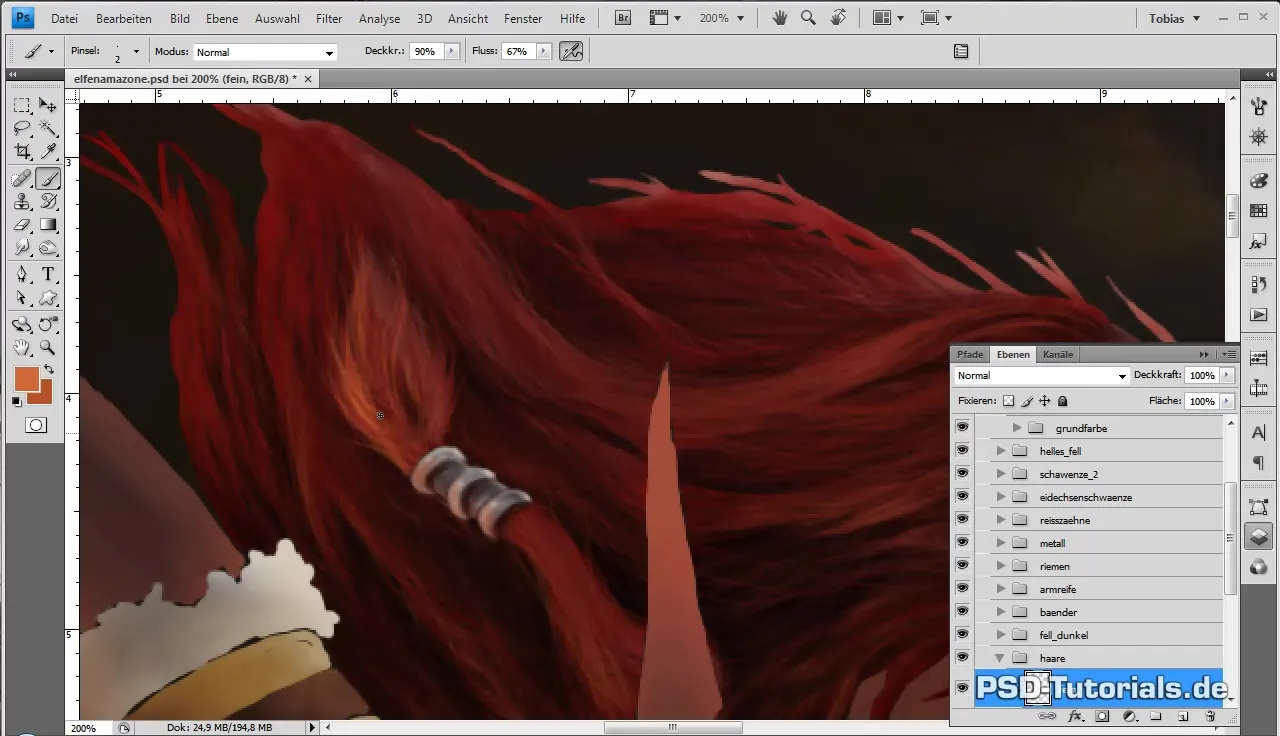
Task: Select the Clone Stamp tool
Action: pyautogui.click(x=21, y=202)
